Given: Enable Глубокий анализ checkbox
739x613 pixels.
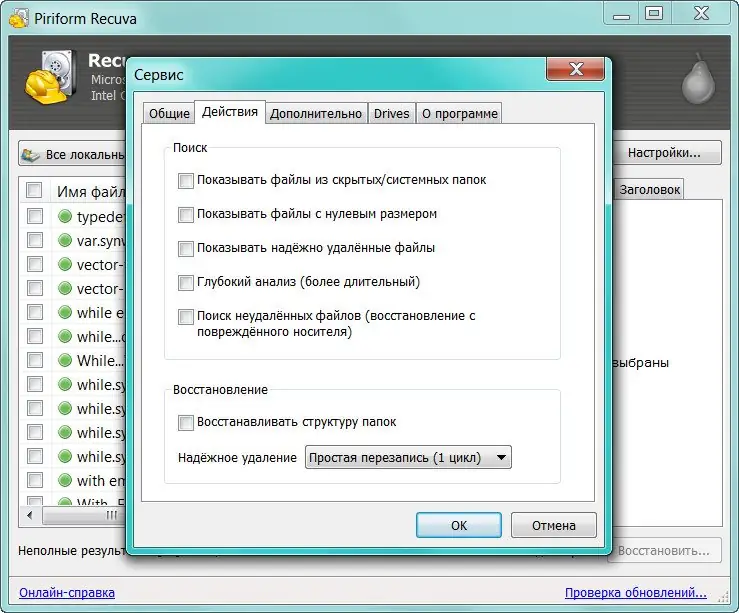Looking at the screenshot, I should pos(186,283).
